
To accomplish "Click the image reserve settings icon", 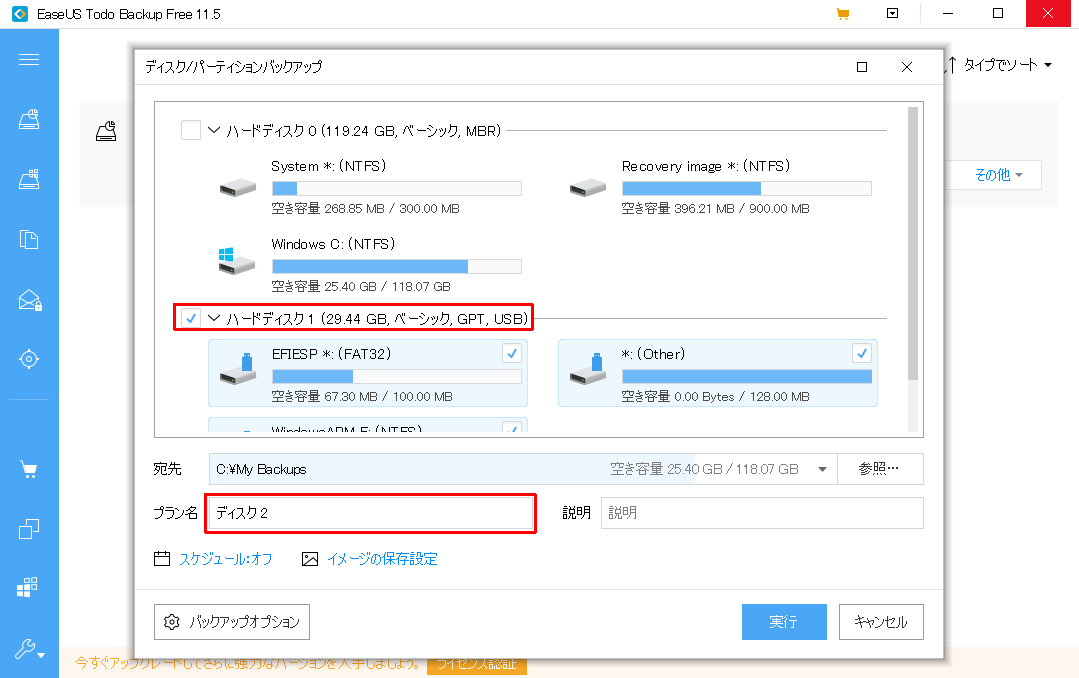I will 310,559.
